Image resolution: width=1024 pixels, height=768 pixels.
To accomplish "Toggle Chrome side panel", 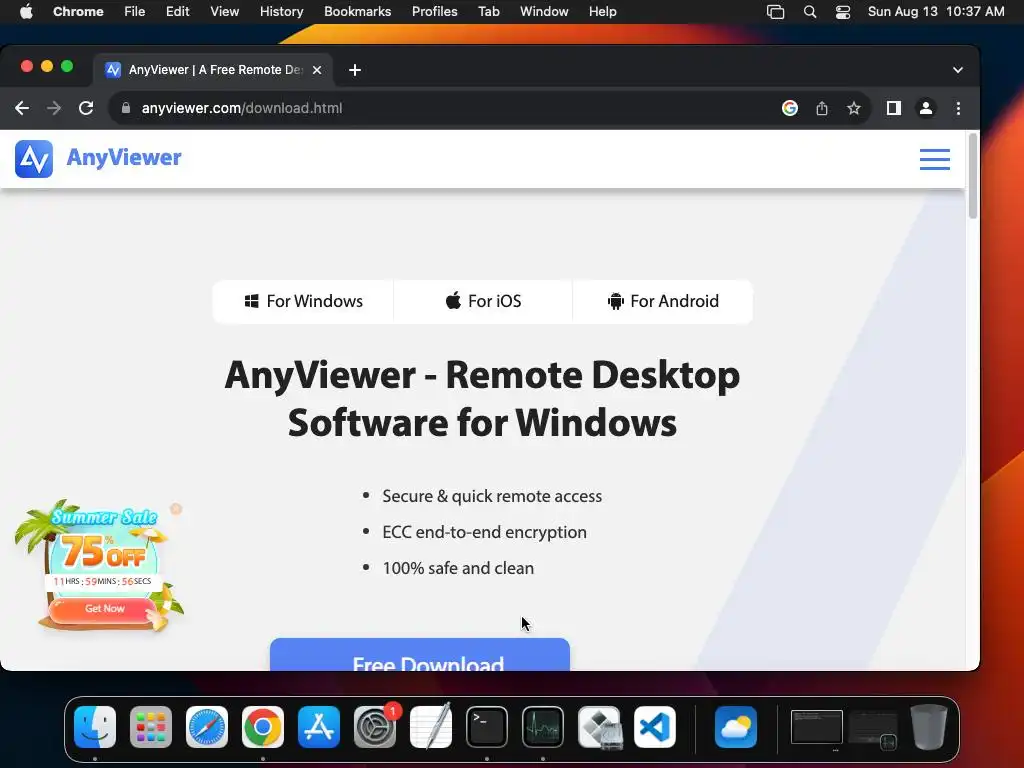I will (x=893, y=108).
